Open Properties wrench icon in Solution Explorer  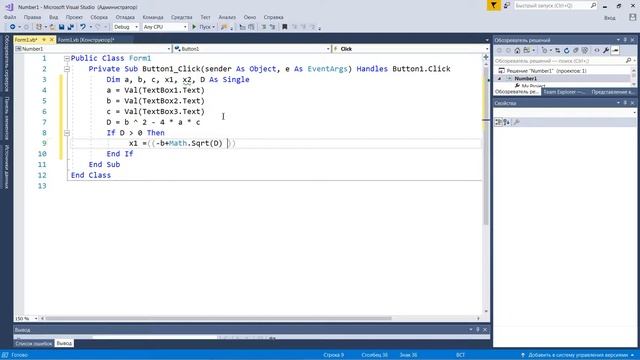tap(606, 51)
